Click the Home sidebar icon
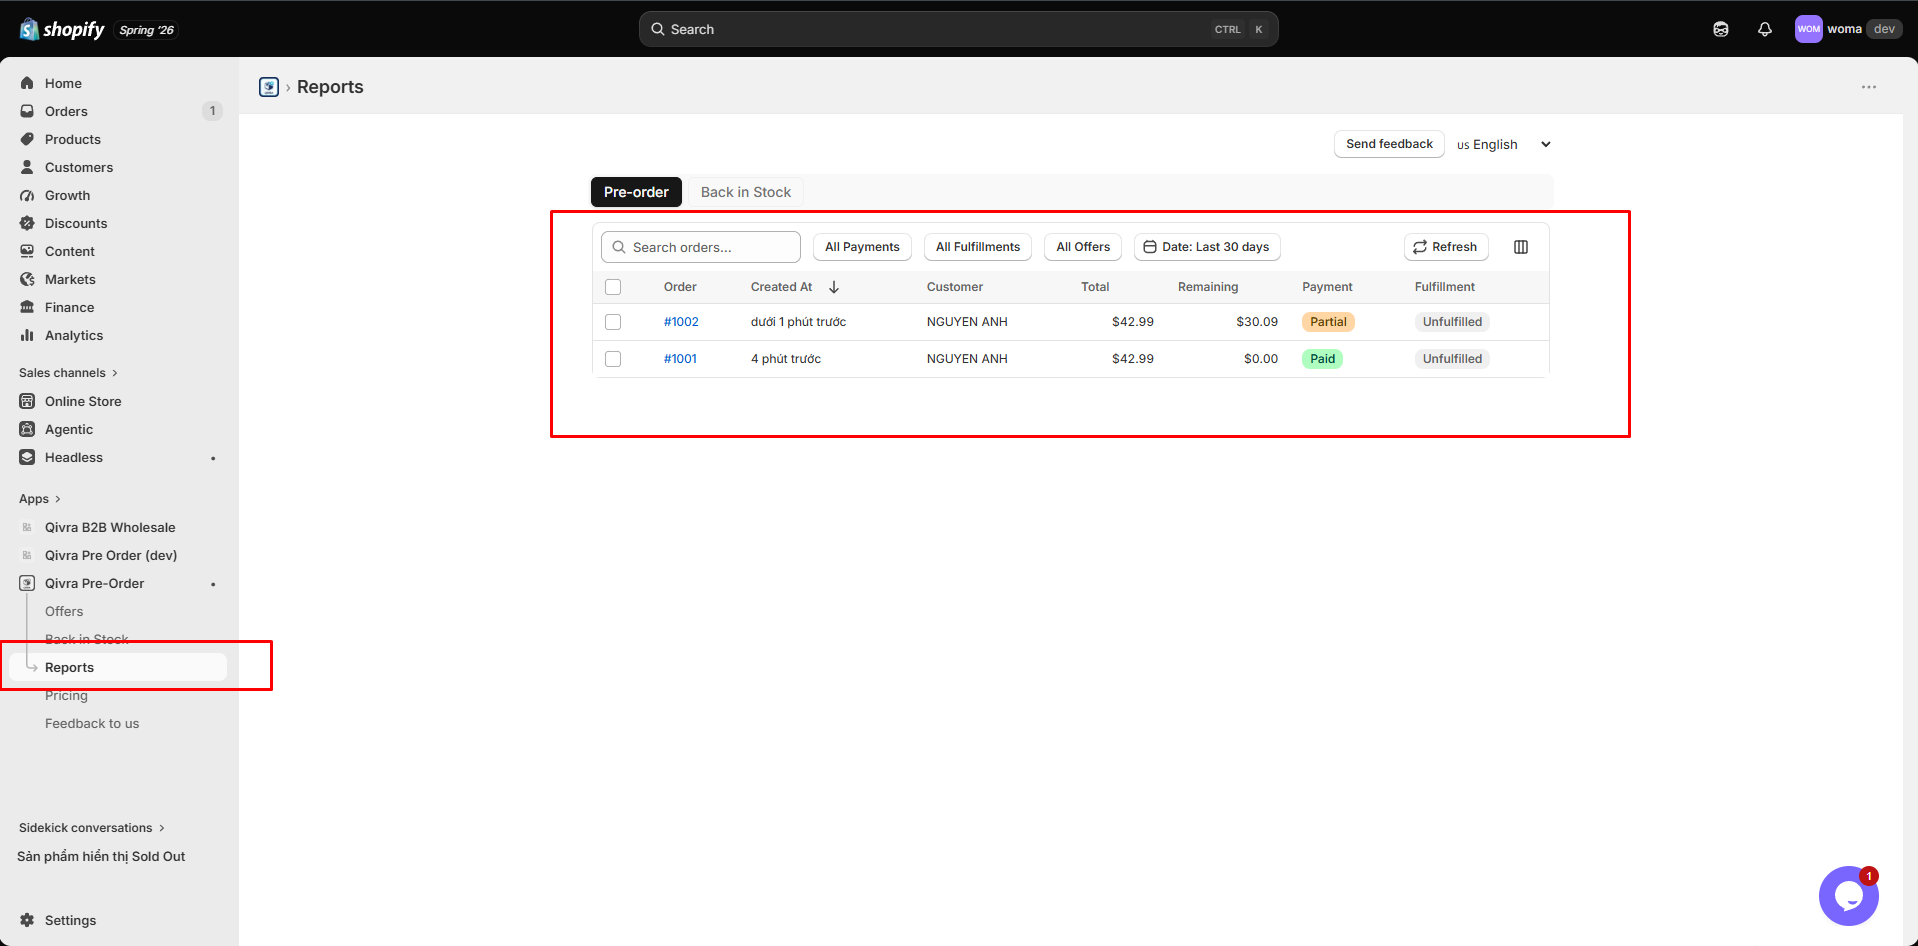 click(x=27, y=83)
